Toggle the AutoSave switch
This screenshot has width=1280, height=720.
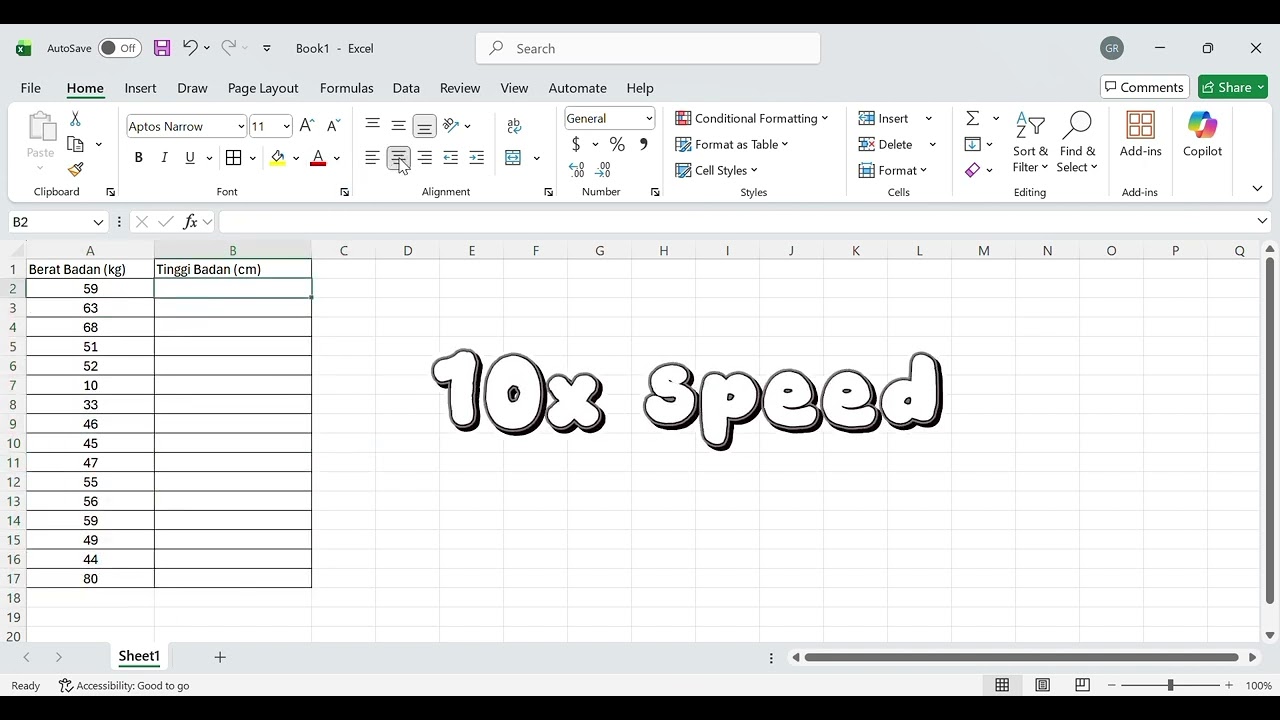tap(120, 48)
